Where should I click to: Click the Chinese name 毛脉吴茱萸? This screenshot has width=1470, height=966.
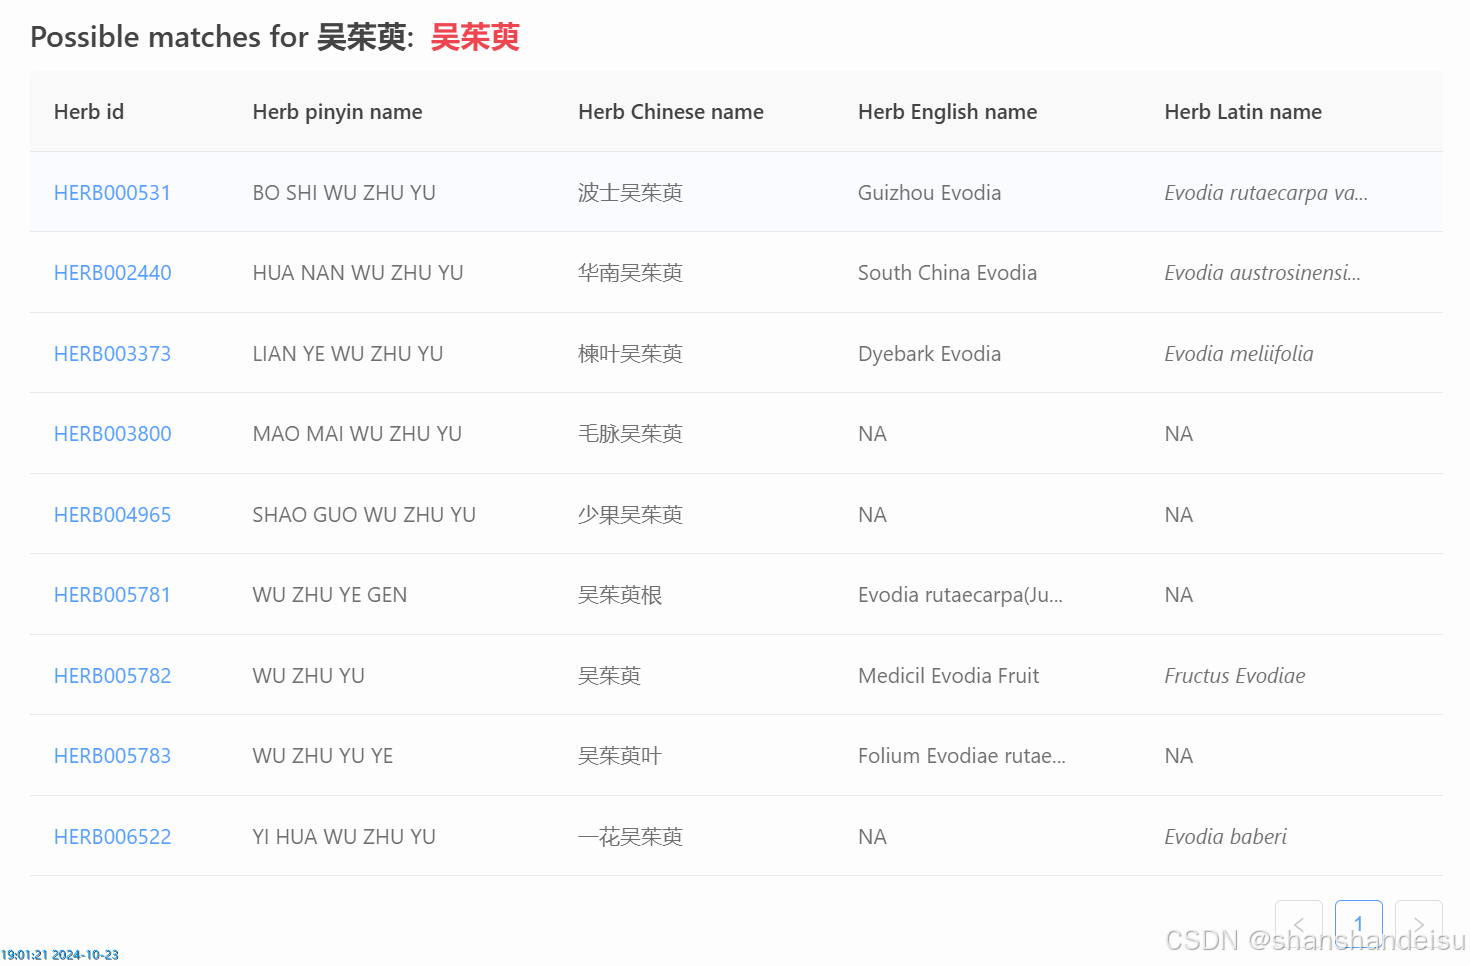[x=630, y=434]
